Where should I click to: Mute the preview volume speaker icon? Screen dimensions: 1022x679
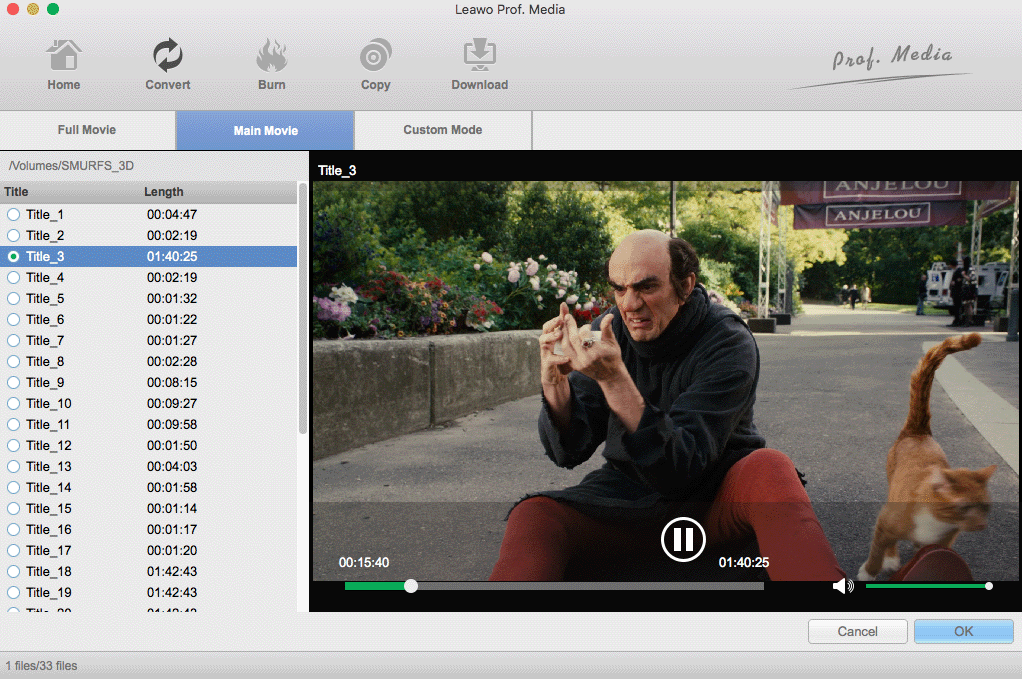pyautogui.click(x=842, y=586)
